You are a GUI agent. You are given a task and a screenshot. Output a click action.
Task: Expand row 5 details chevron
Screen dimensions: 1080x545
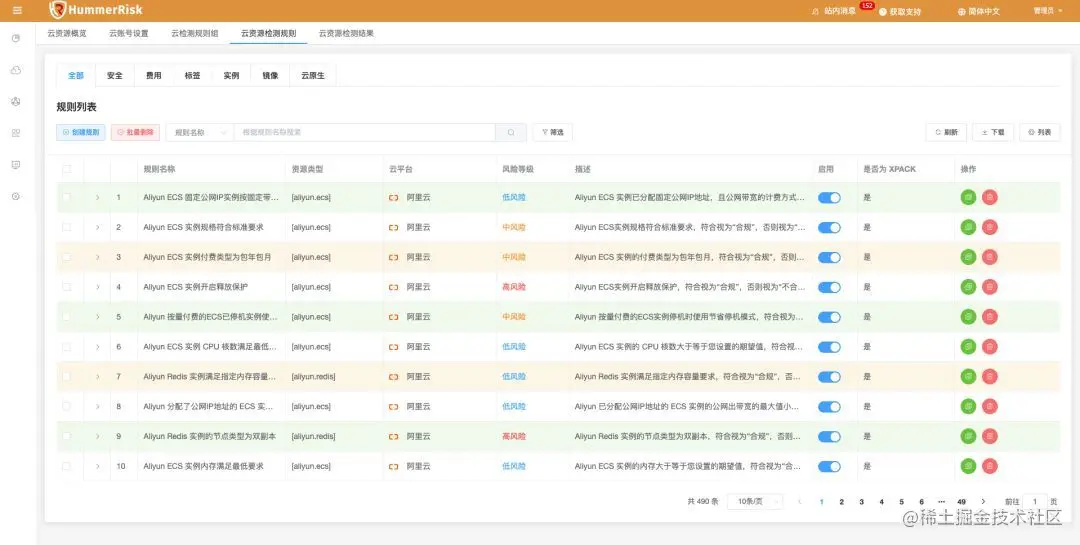pos(97,317)
